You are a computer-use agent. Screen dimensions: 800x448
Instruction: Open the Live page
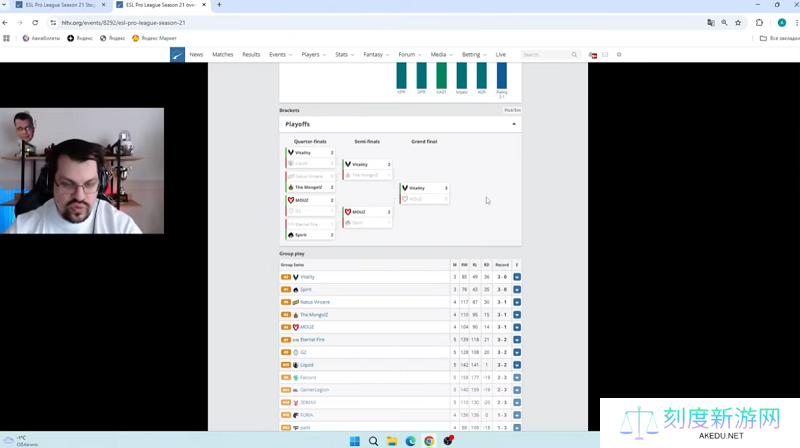click(501, 55)
